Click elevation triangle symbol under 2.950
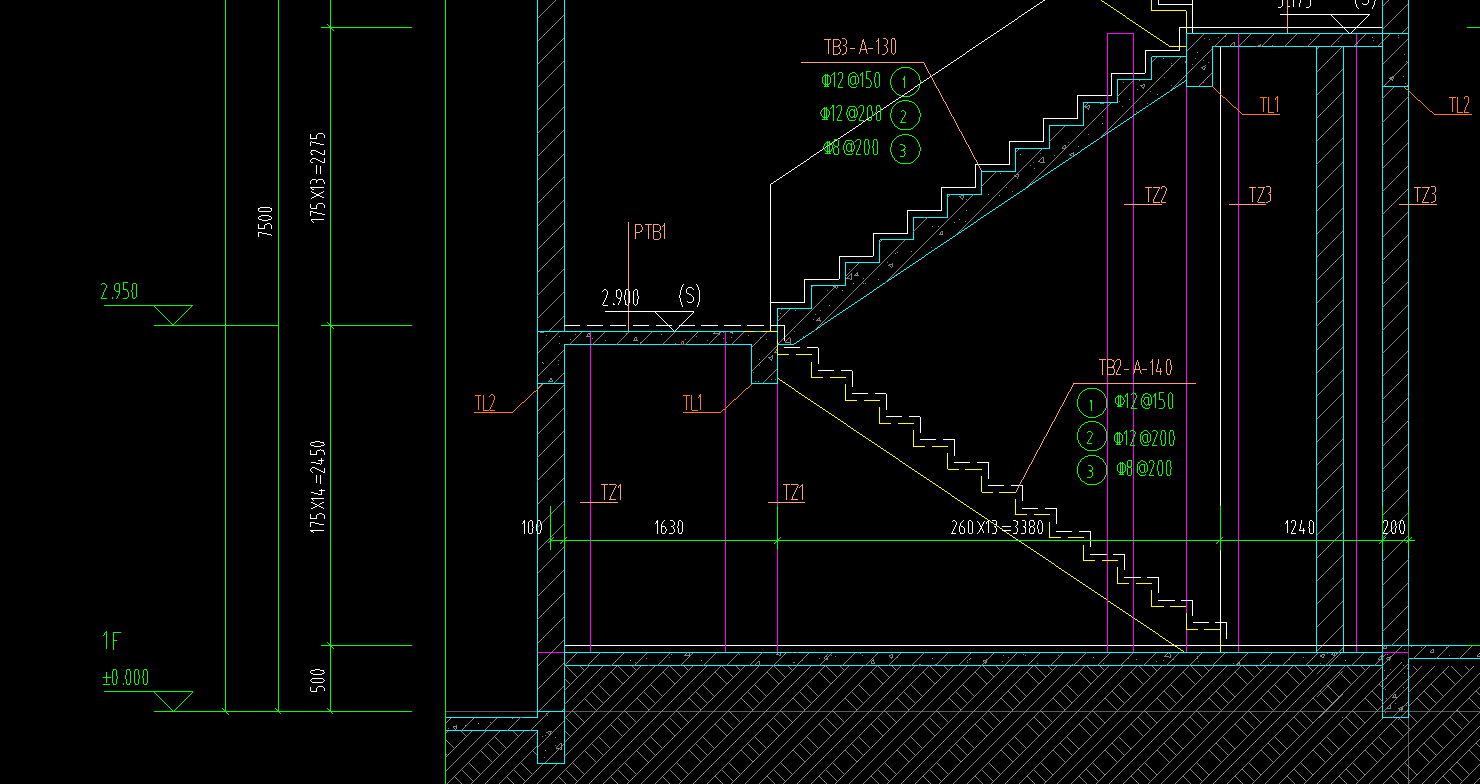This screenshot has height=784, width=1480. 171,315
